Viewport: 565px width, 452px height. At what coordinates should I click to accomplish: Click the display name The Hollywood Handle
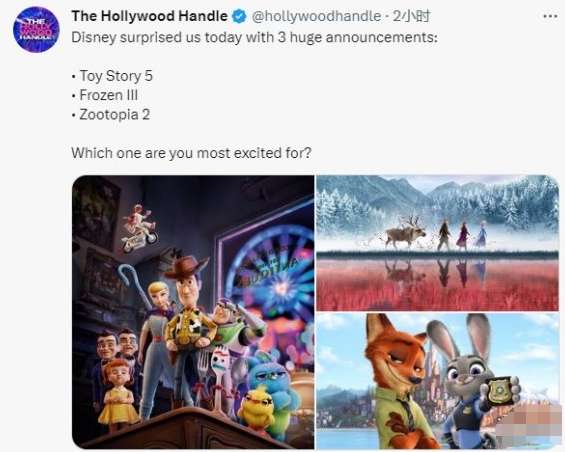(150, 16)
